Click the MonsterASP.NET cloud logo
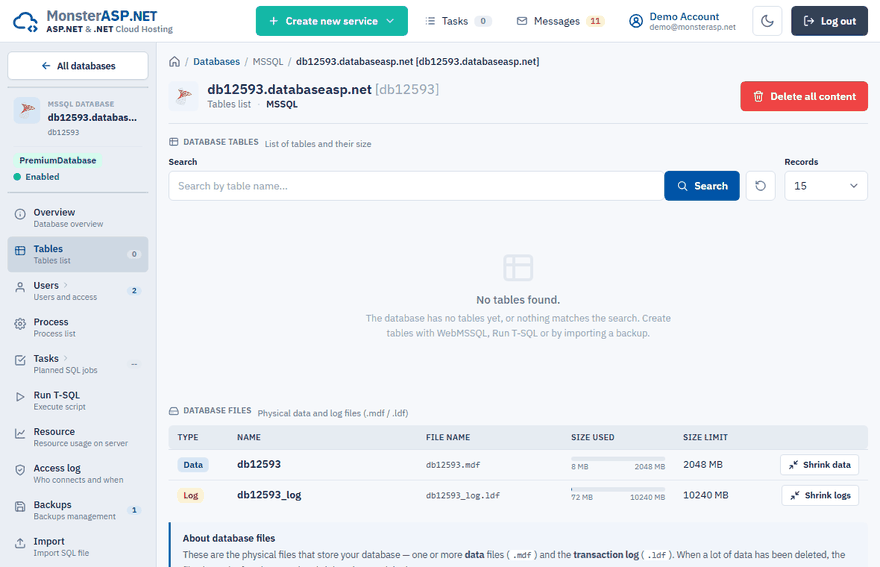The height and width of the screenshot is (567, 880). click(x=25, y=21)
